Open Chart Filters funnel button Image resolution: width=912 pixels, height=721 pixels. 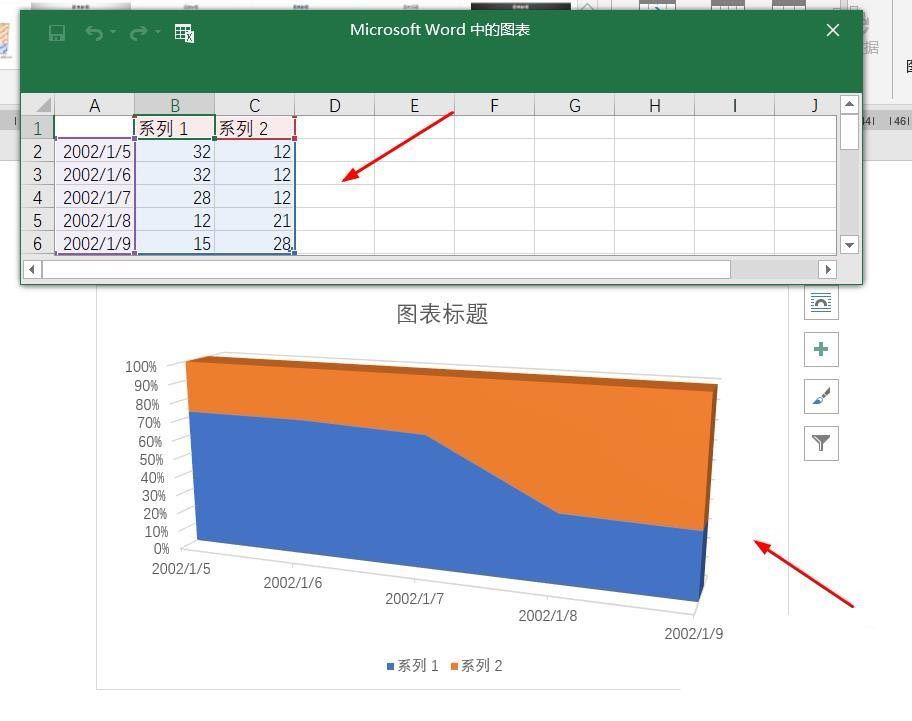(821, 443)
